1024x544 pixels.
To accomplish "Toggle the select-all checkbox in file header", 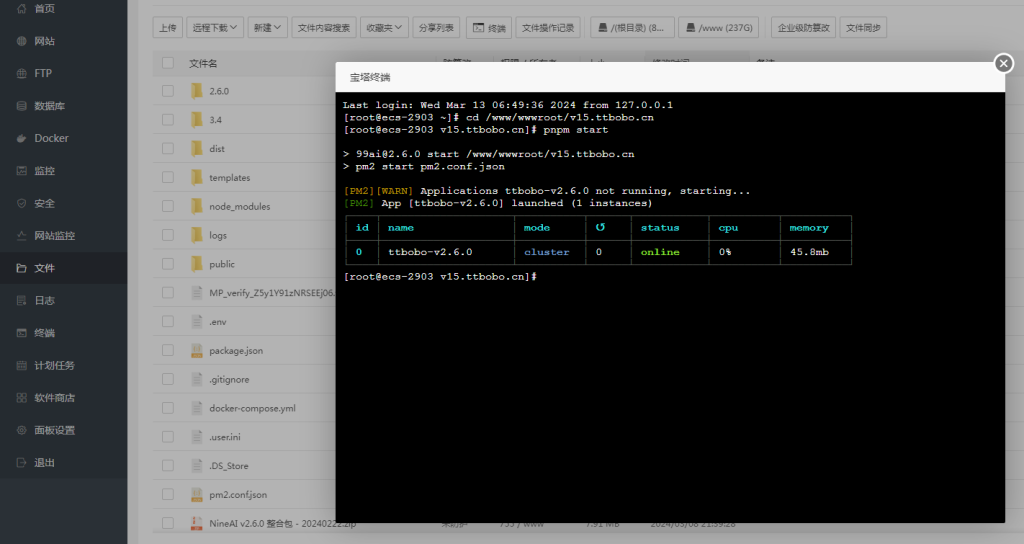I will click(168, 63).
